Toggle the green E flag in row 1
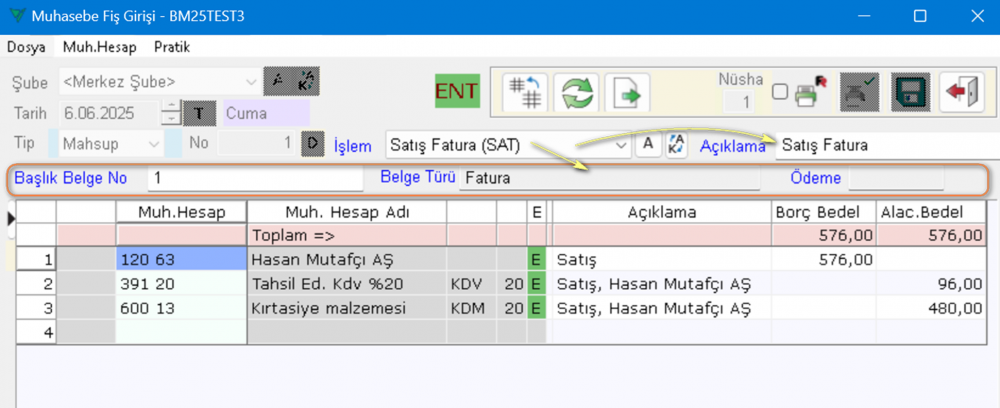Image resolution: width=1000 pixels, height=408 pixels. [537, 259]
